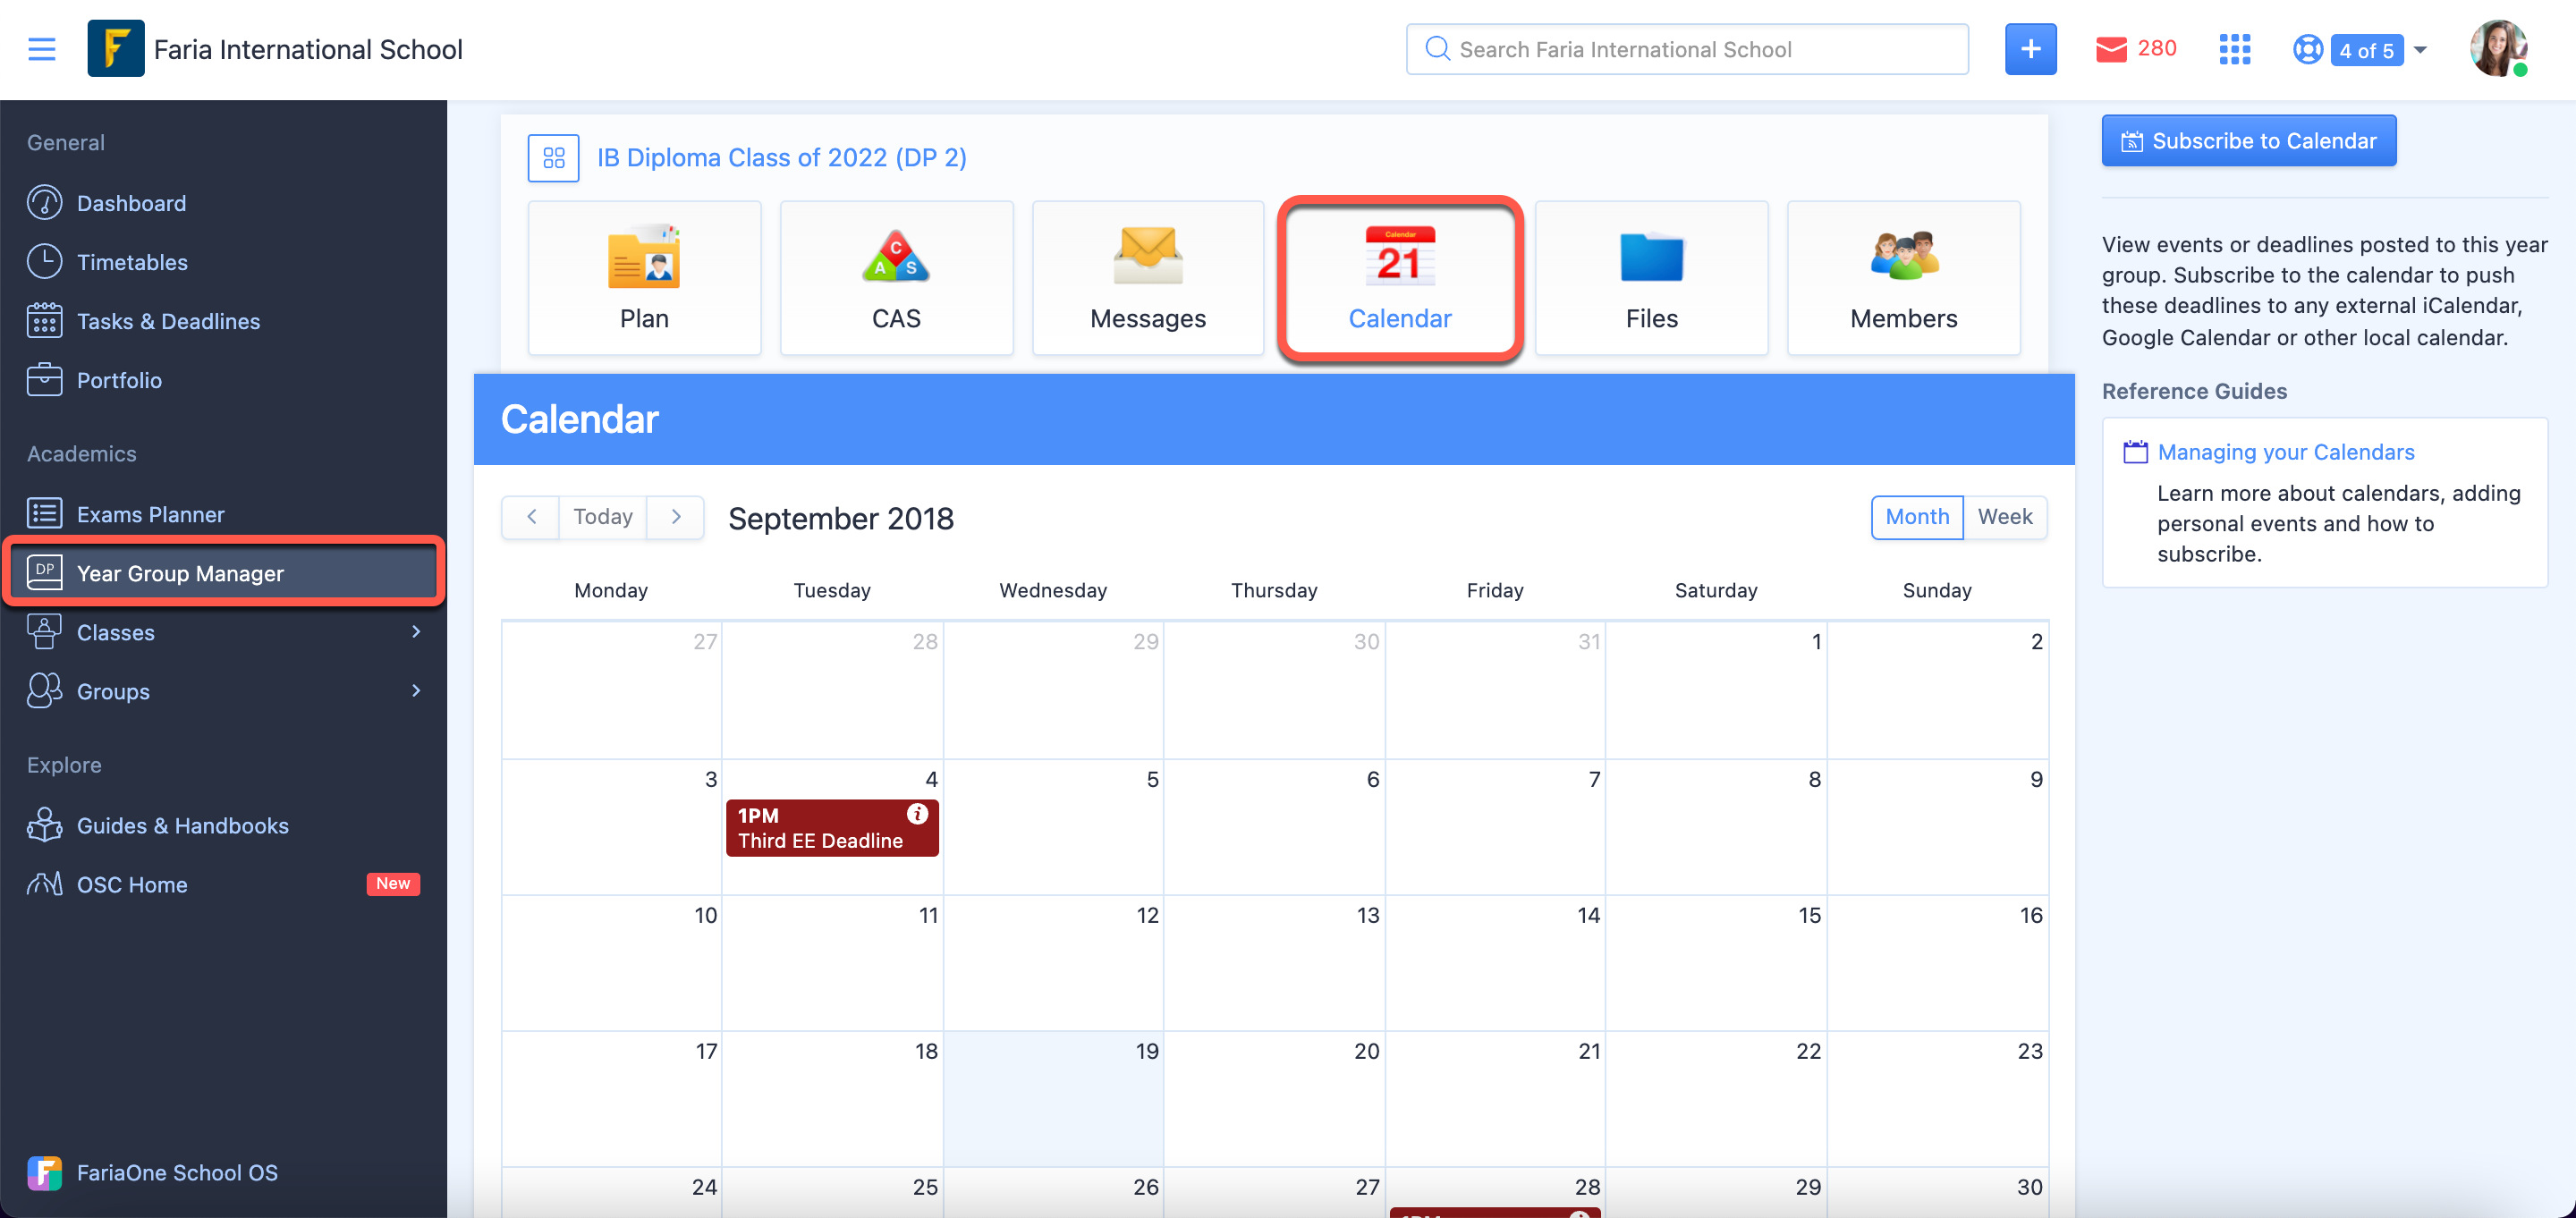Click the New badge beside OSC Home
2576x1218 pixels.
pyautogui.click(x=393, y=884)
